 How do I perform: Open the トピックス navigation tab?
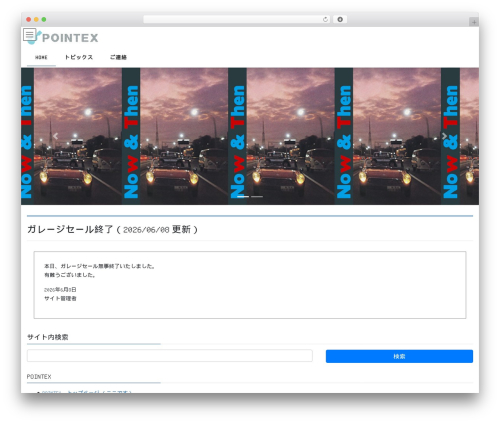tap(79, 57)
